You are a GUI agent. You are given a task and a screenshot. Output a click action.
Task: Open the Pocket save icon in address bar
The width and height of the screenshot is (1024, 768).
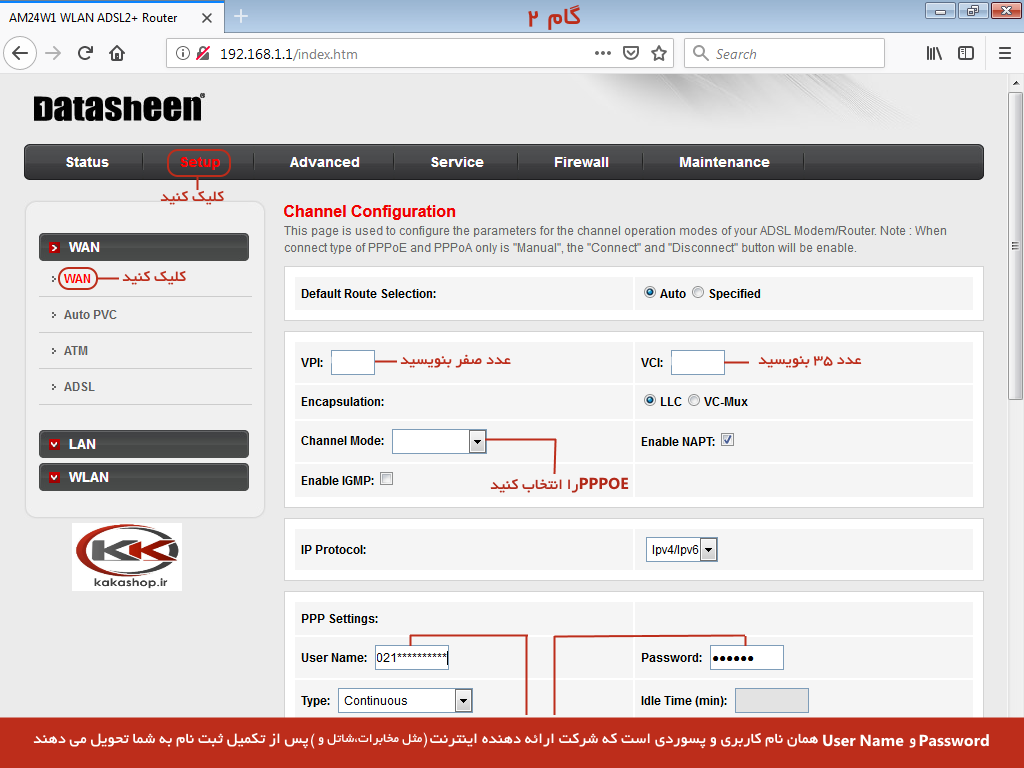(x=631, y=53)
